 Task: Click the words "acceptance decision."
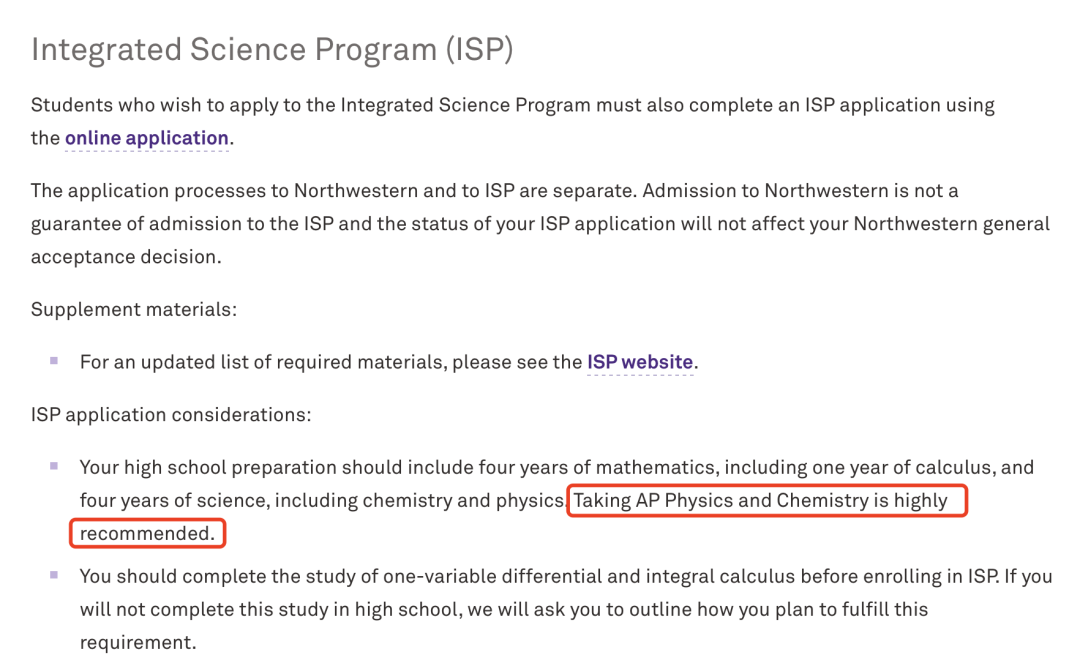[125, 257]
